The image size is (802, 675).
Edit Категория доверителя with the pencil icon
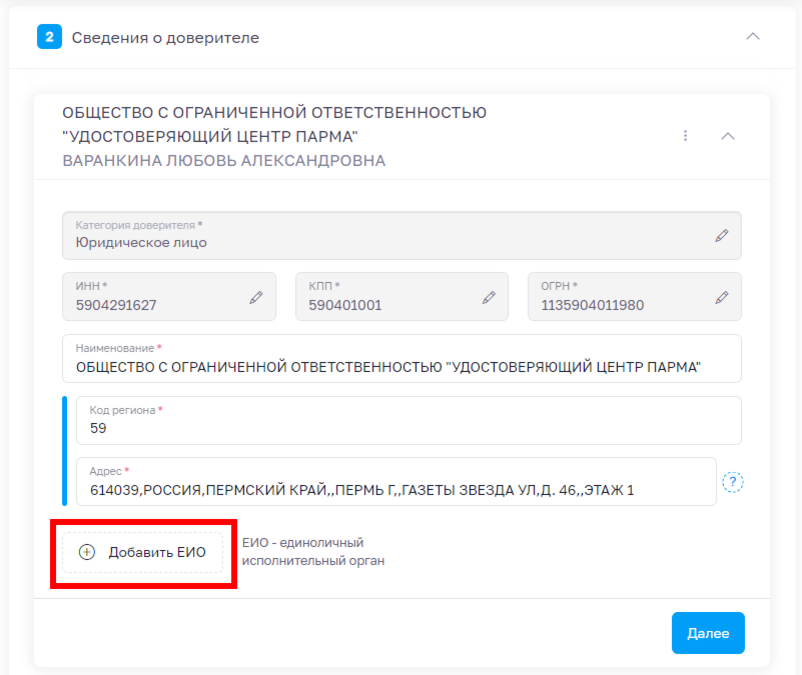pyautogui.click(x=723, y=235)
